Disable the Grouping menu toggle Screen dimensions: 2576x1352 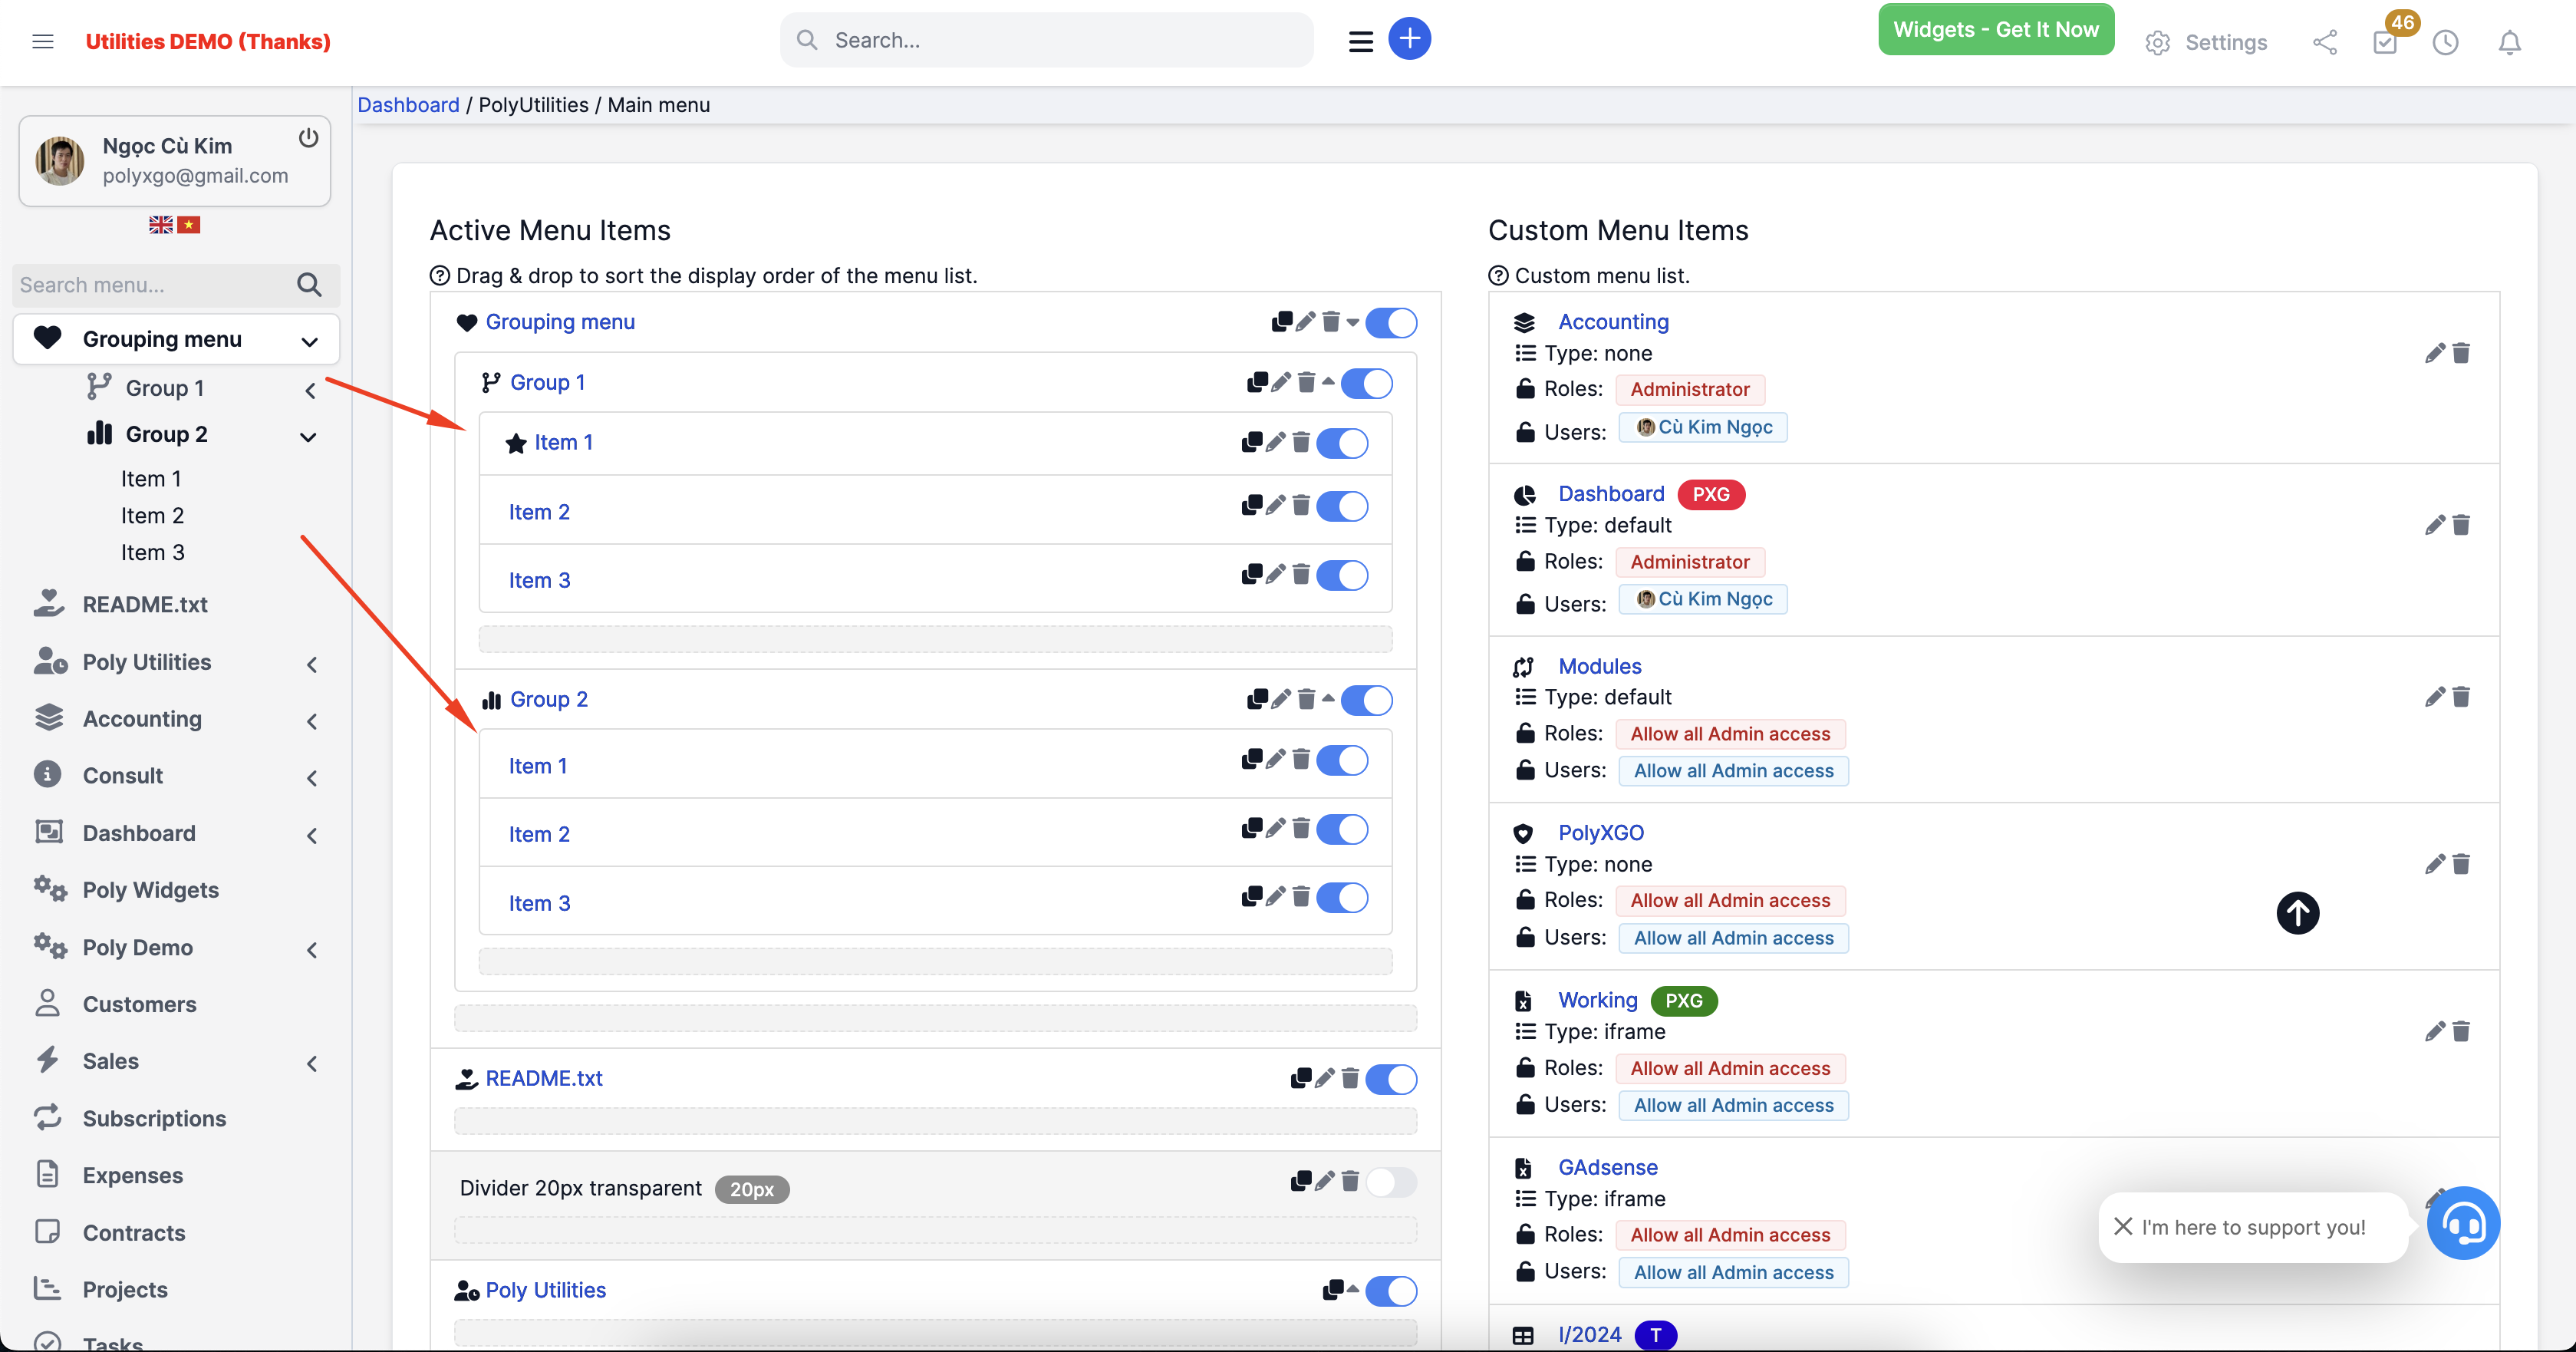(1391, 322)
